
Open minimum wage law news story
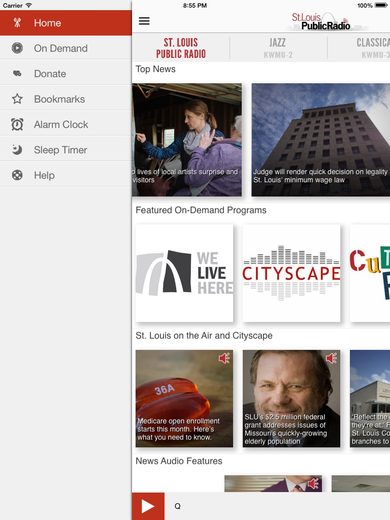pos(321,139)
